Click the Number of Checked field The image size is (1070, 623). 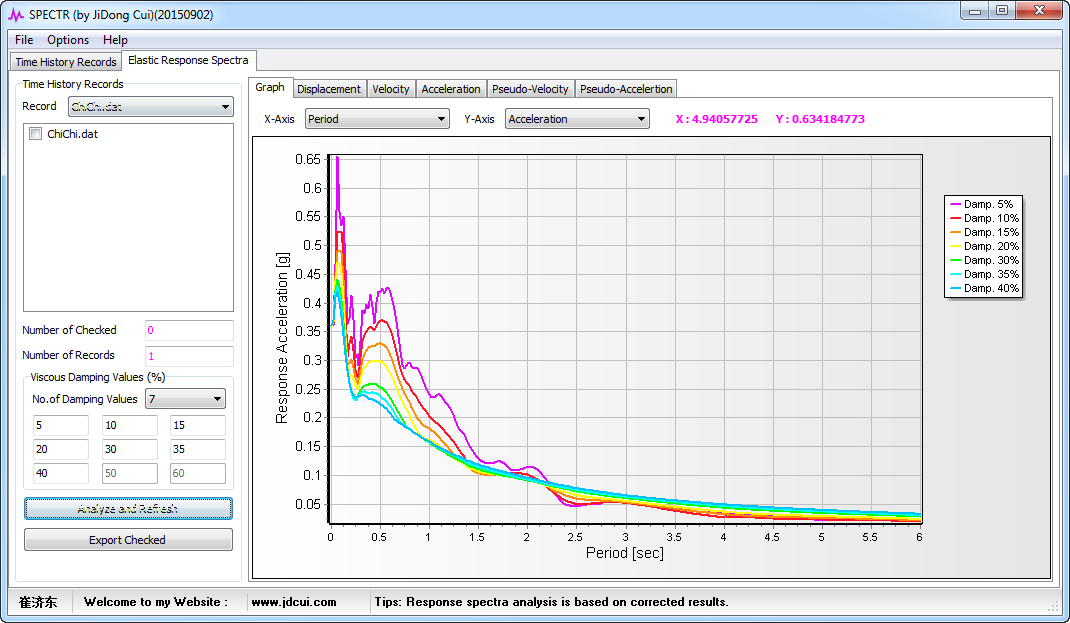coord(189,330)
